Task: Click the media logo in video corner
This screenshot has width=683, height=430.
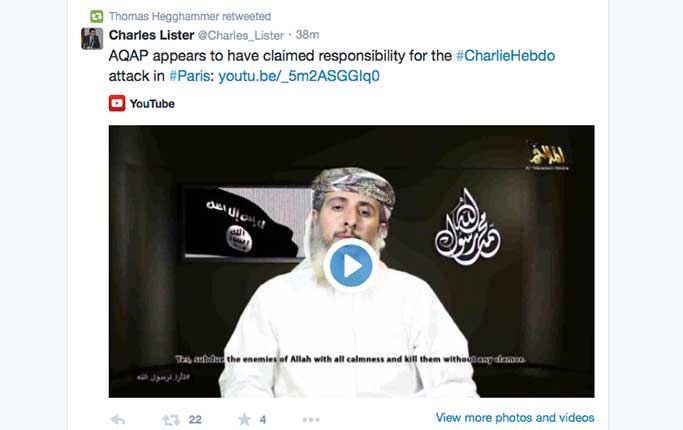Action: point(547,156)
